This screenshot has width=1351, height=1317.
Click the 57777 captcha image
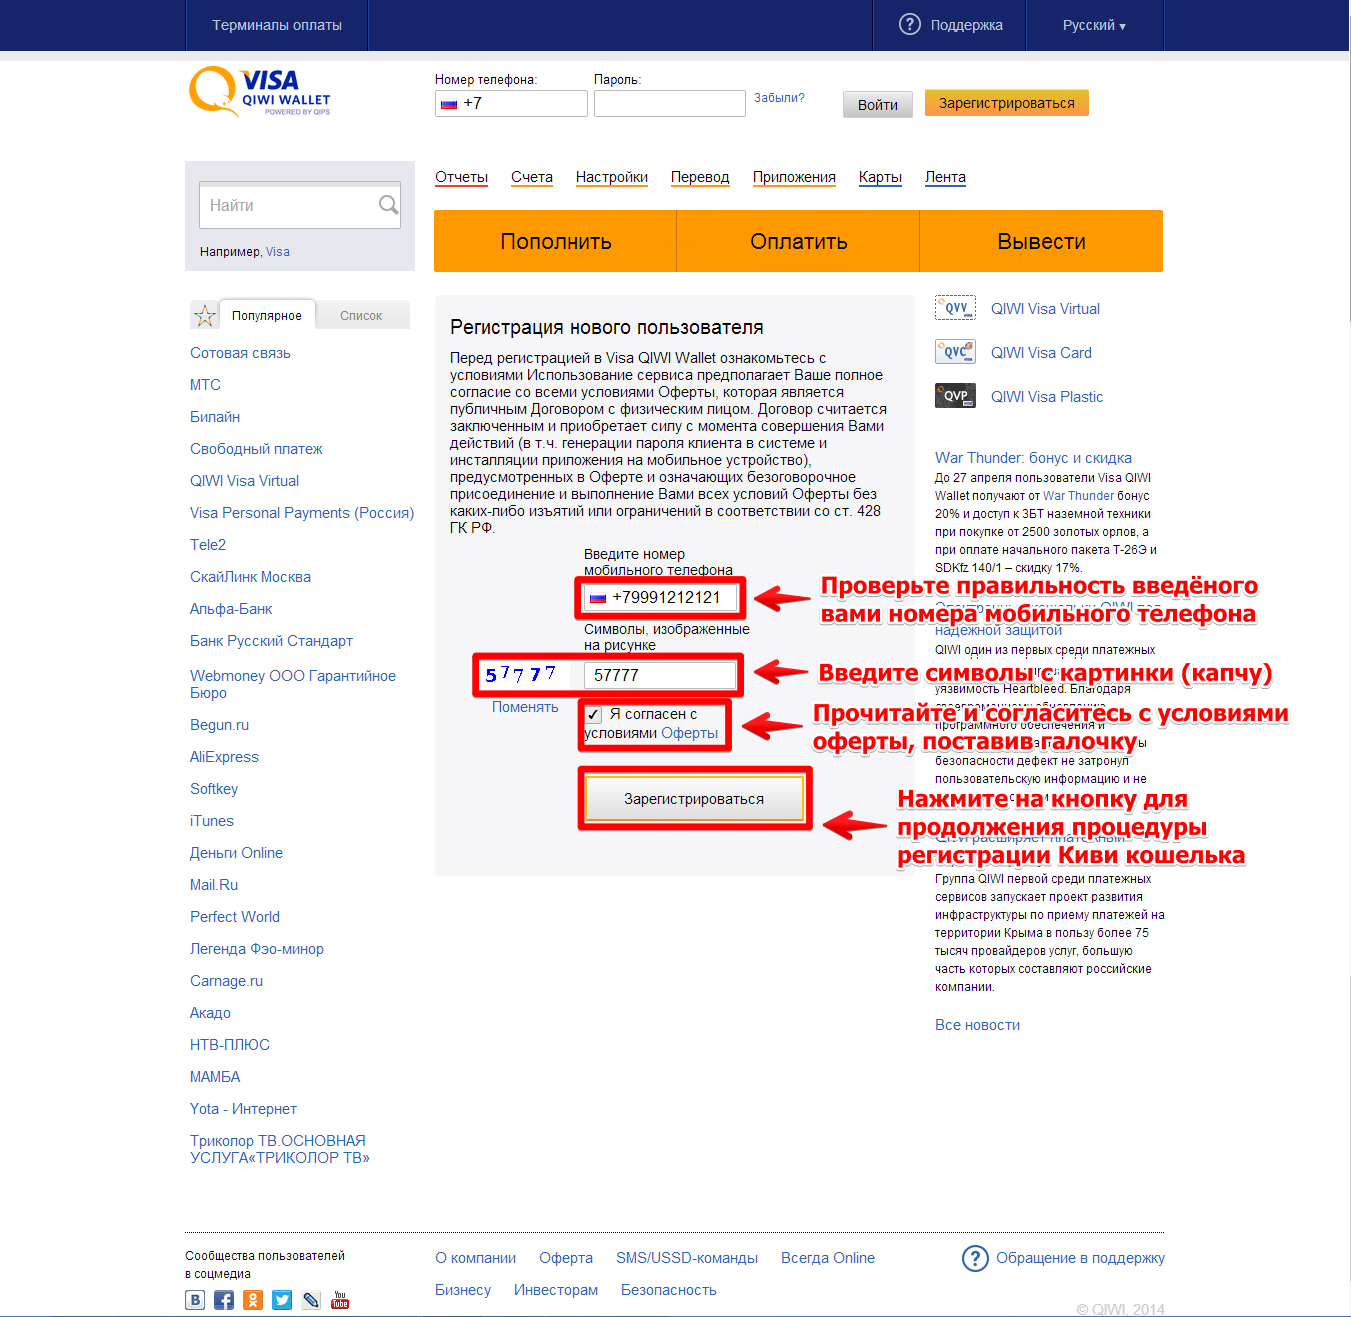click(522, 675)
